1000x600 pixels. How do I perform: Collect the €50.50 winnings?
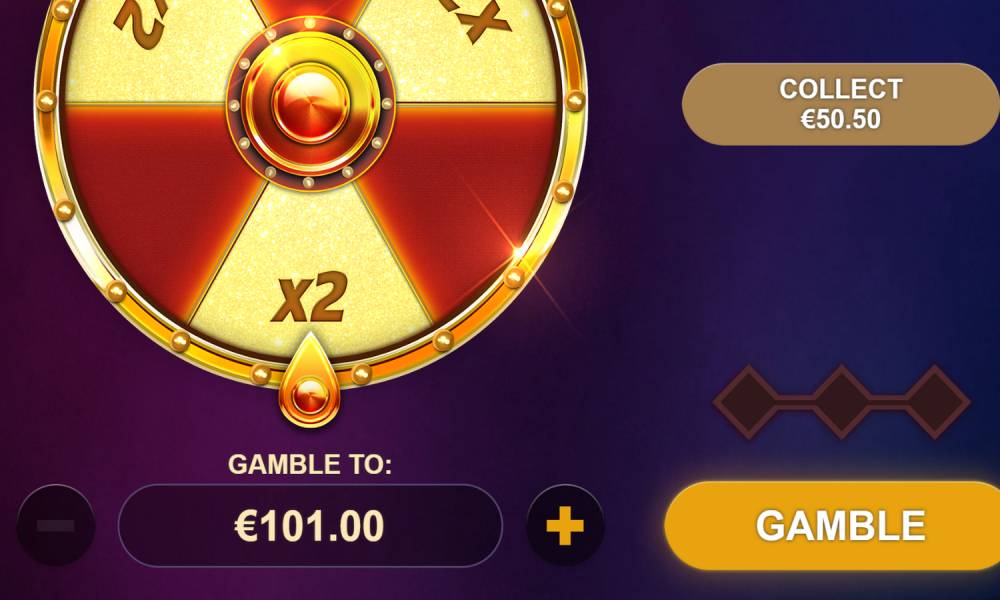pyautogui.click(x=841, y=104)
